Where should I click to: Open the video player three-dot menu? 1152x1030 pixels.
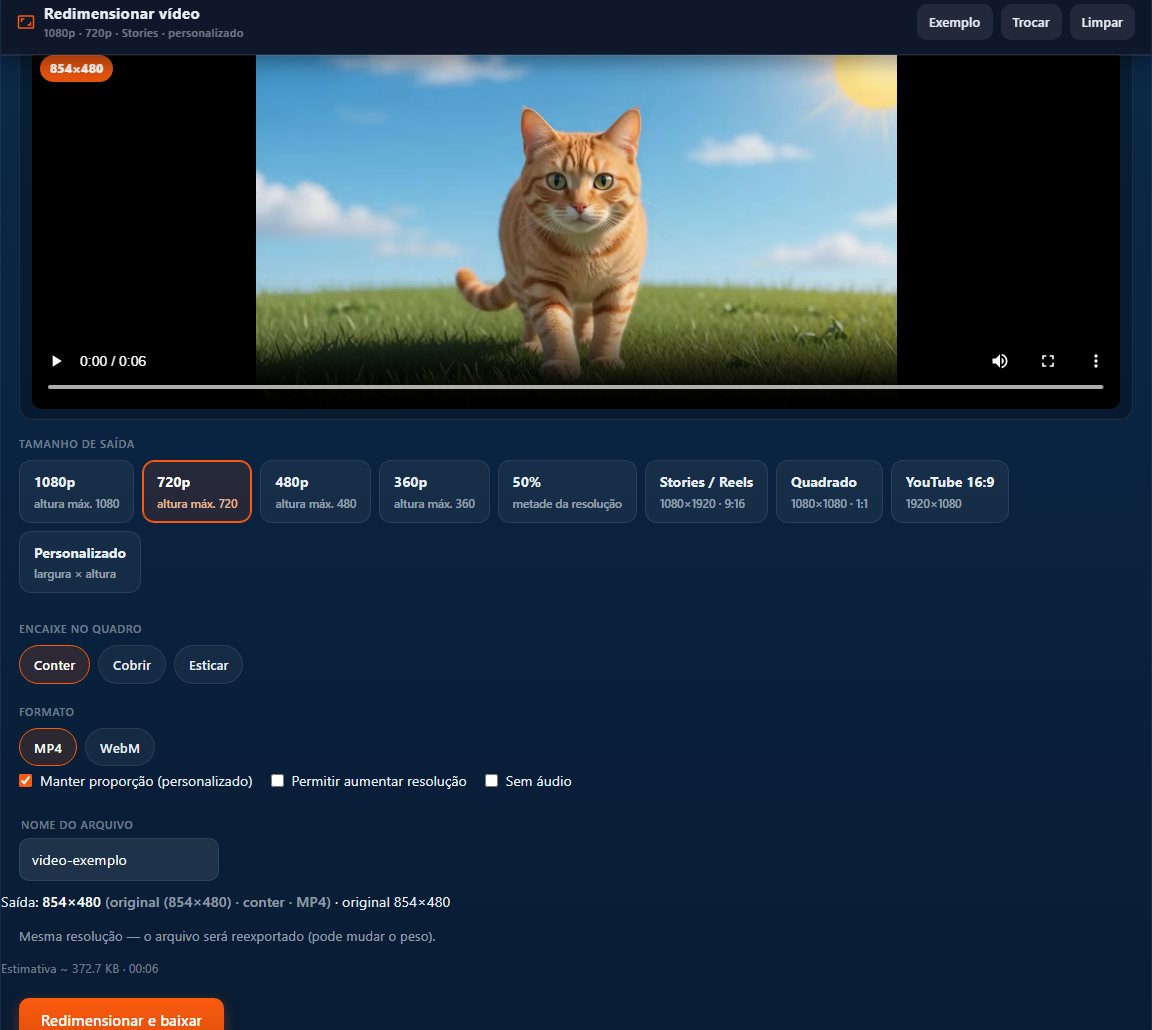pos(1095,361)
